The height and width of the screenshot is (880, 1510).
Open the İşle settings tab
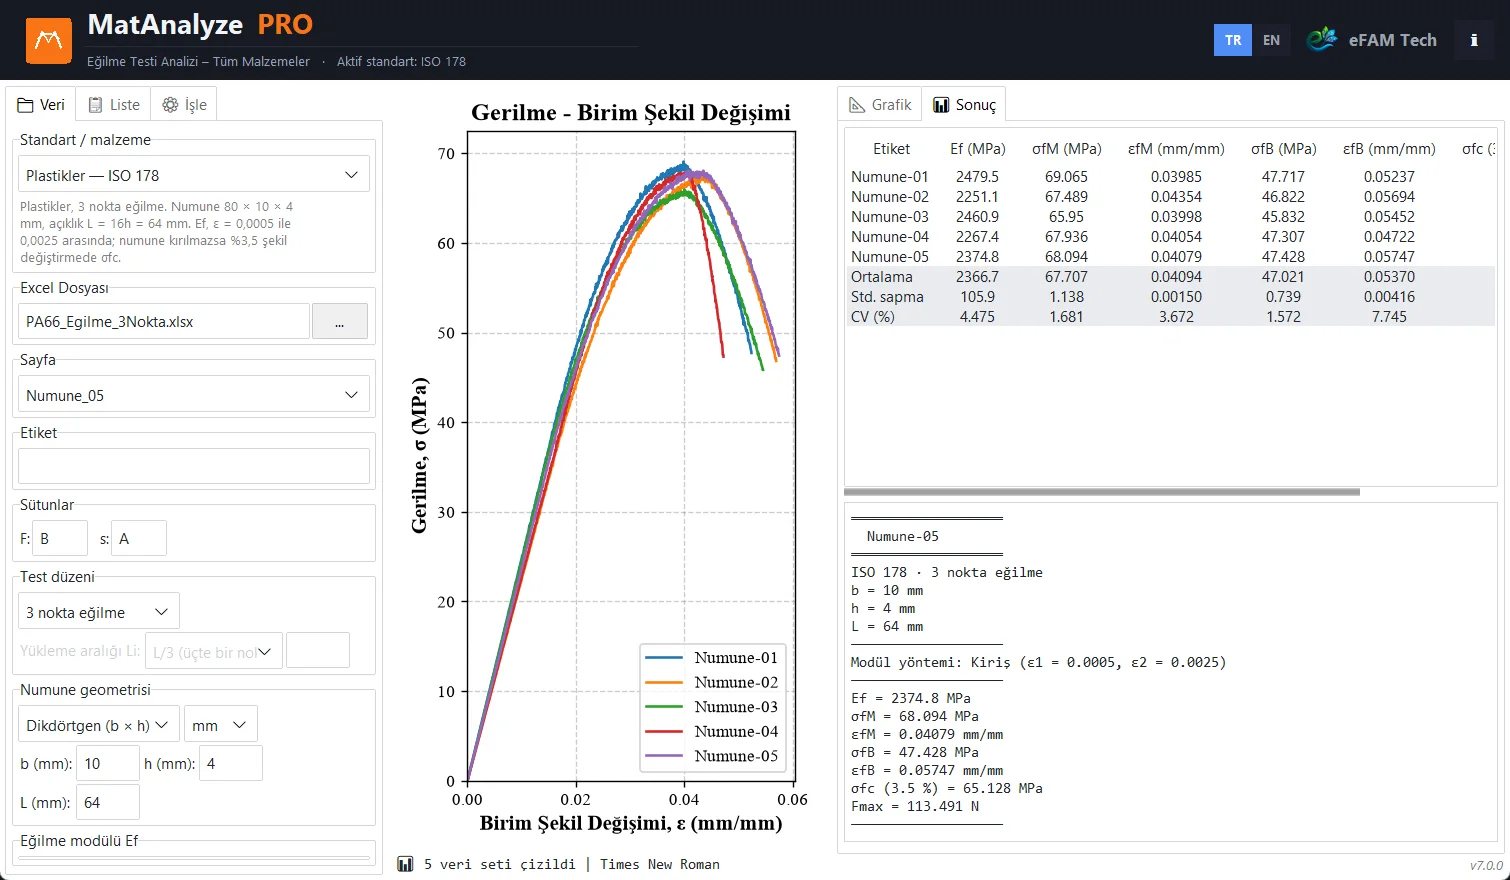[185, 105]
